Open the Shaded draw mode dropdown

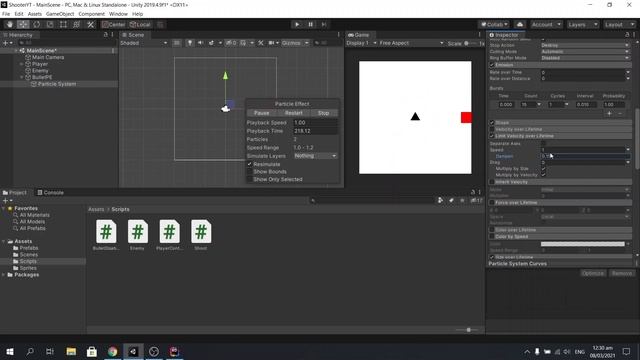pyautogui.click(x=143, y=43)
